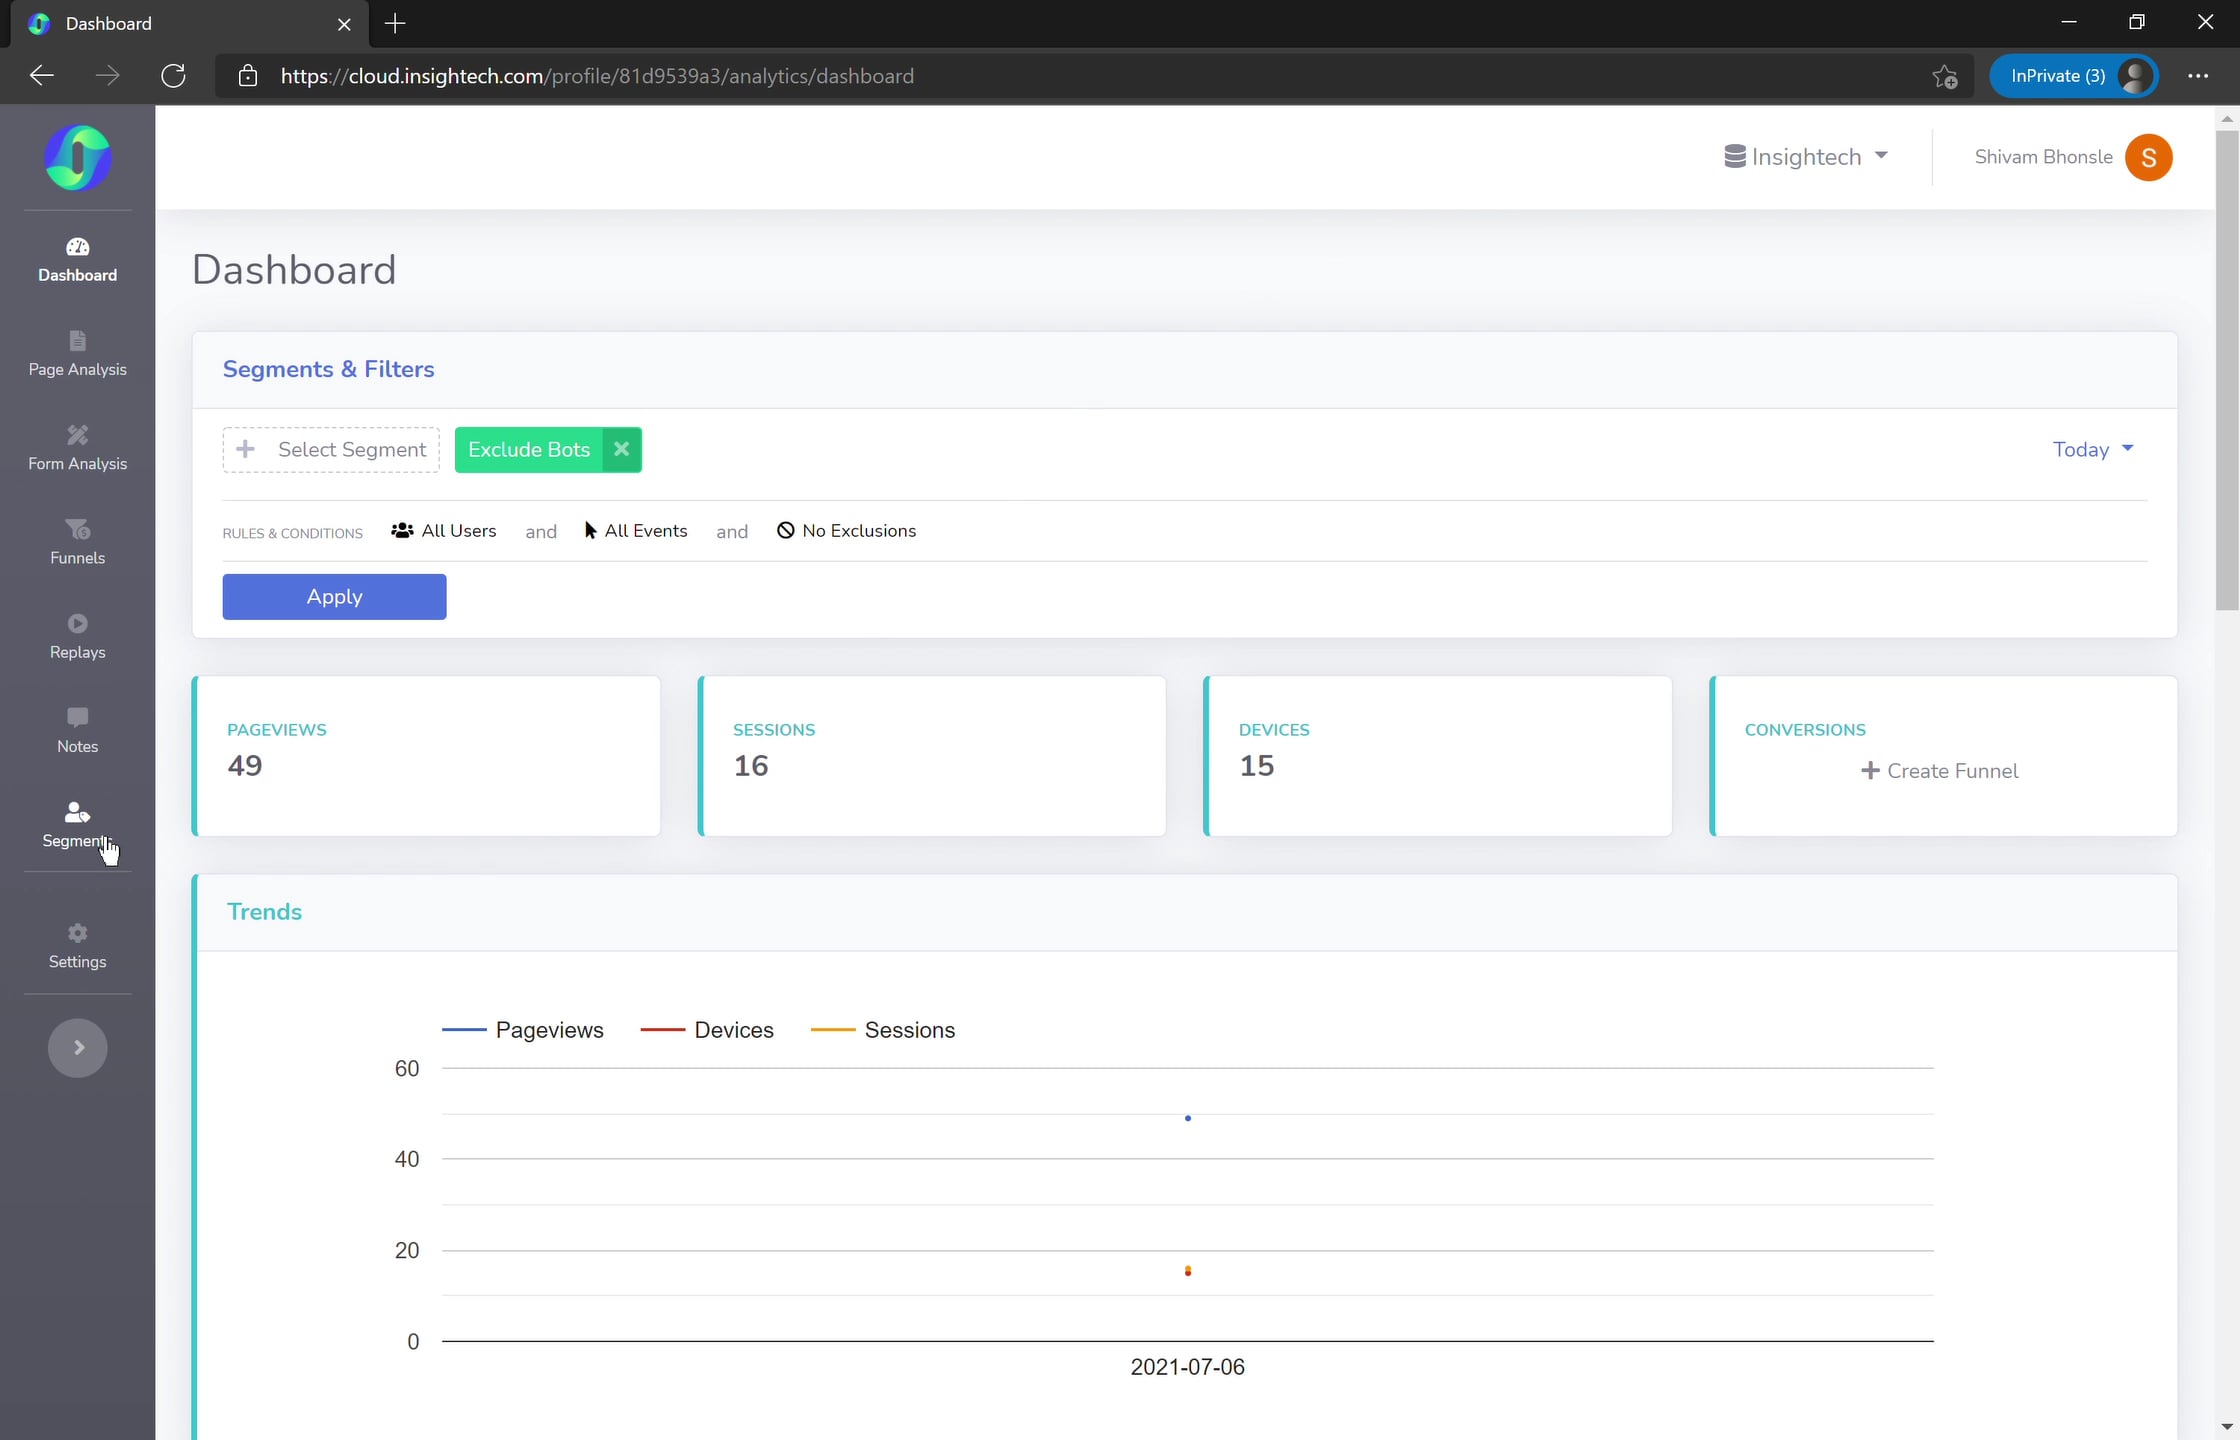Select the Form Analysis tool
Viewport: 2240px width, 1440px height.
click(x=77, y=447)
